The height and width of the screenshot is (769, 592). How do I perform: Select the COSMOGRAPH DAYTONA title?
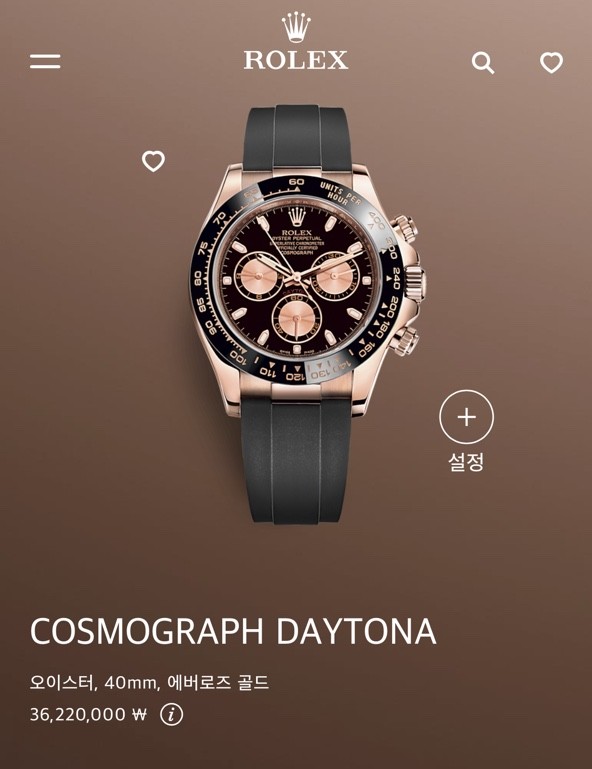click(233, 631)
